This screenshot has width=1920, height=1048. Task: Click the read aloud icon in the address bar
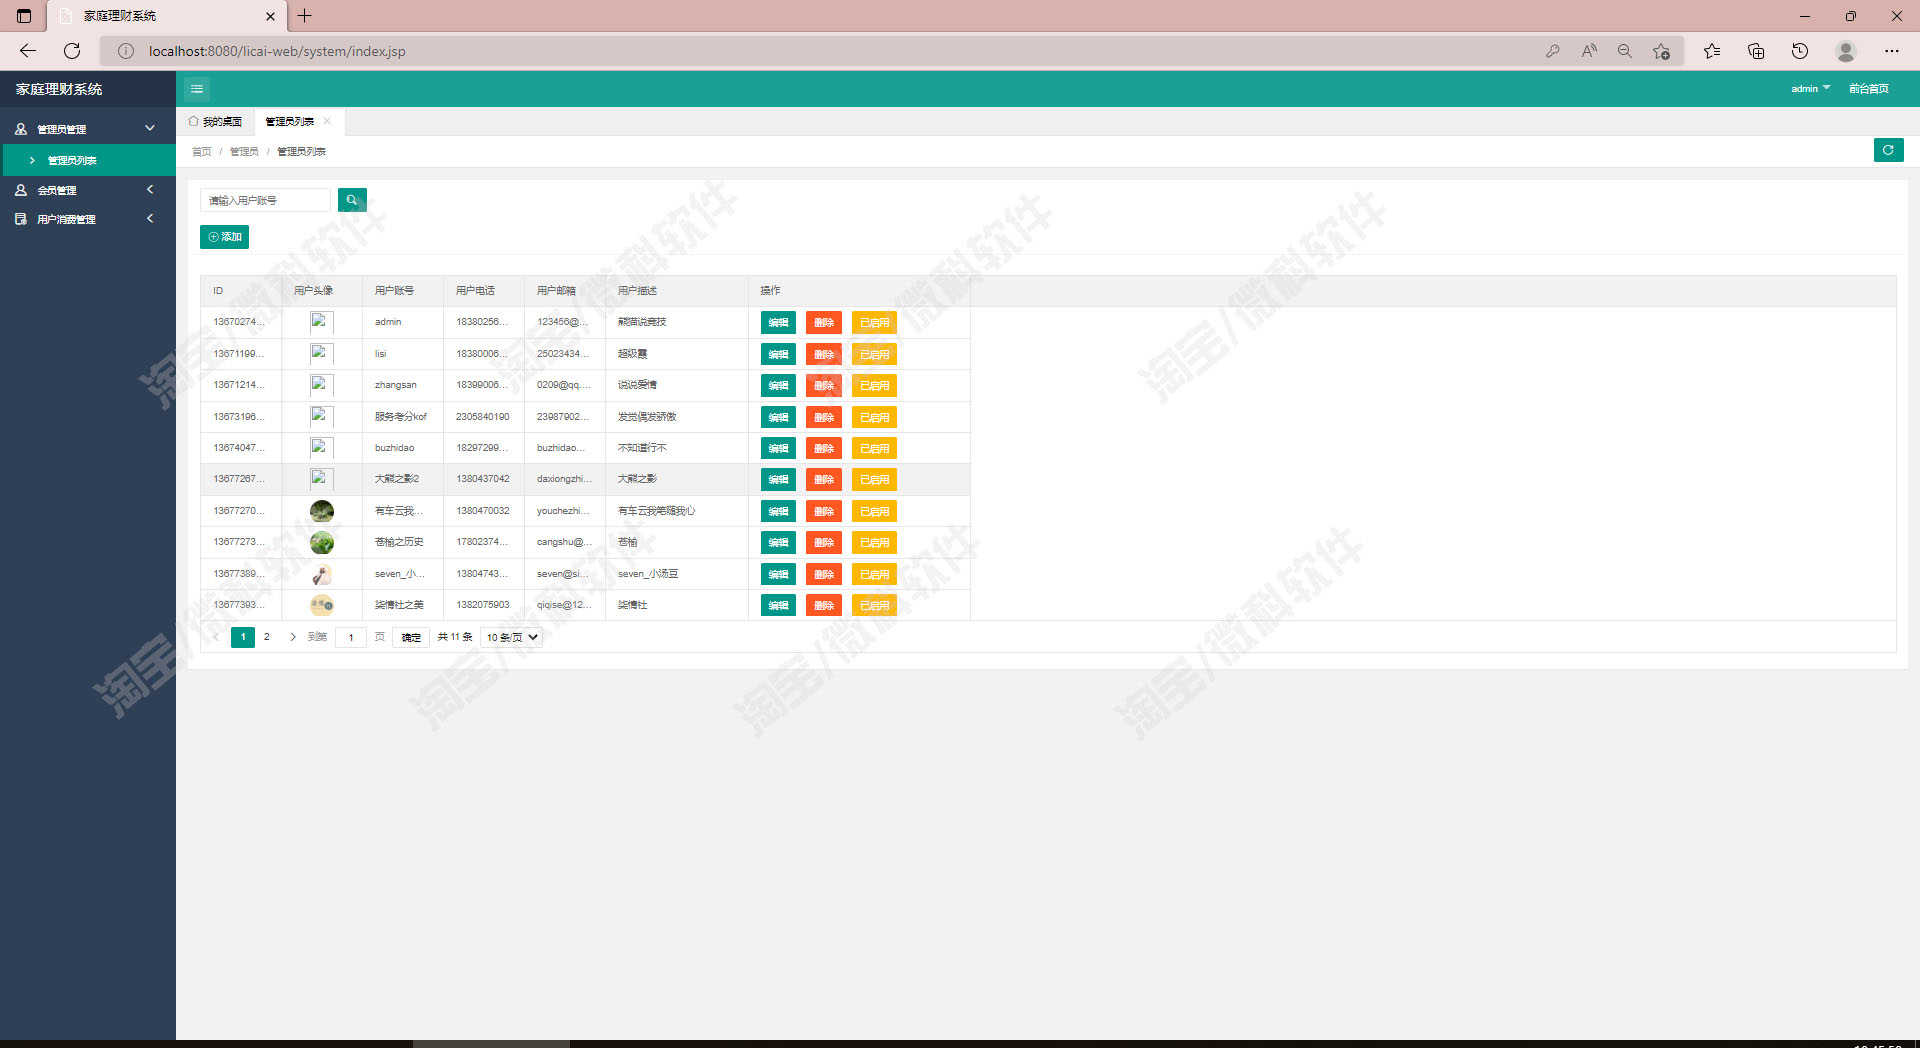(1589, 51)
